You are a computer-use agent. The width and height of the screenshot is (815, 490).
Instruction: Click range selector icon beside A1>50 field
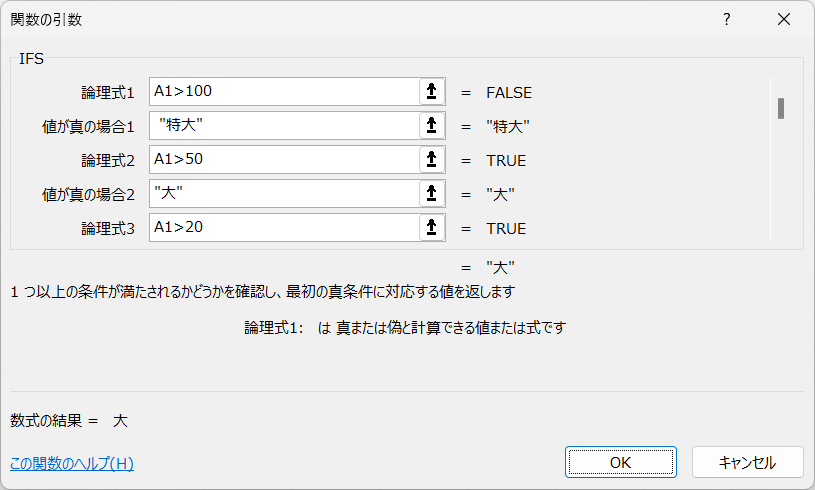[431, 160]
